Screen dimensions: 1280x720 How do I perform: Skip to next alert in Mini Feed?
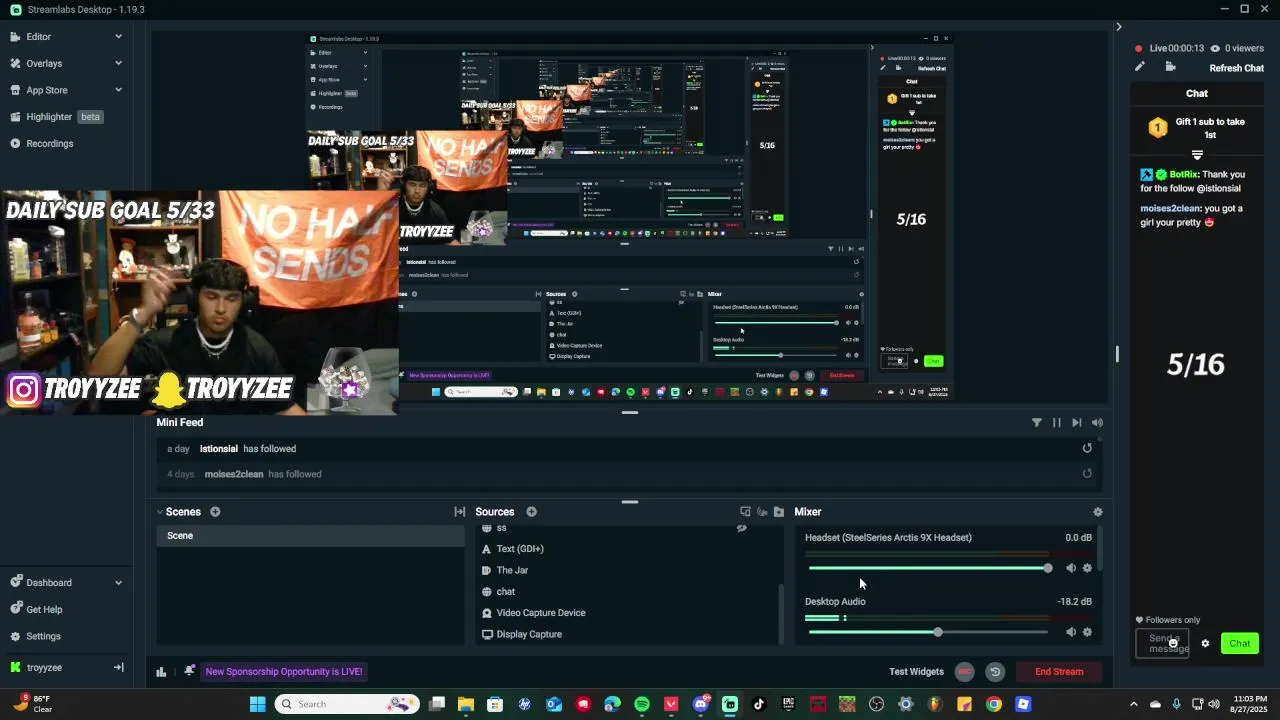pyautogui.click(x=1076, y=423)
